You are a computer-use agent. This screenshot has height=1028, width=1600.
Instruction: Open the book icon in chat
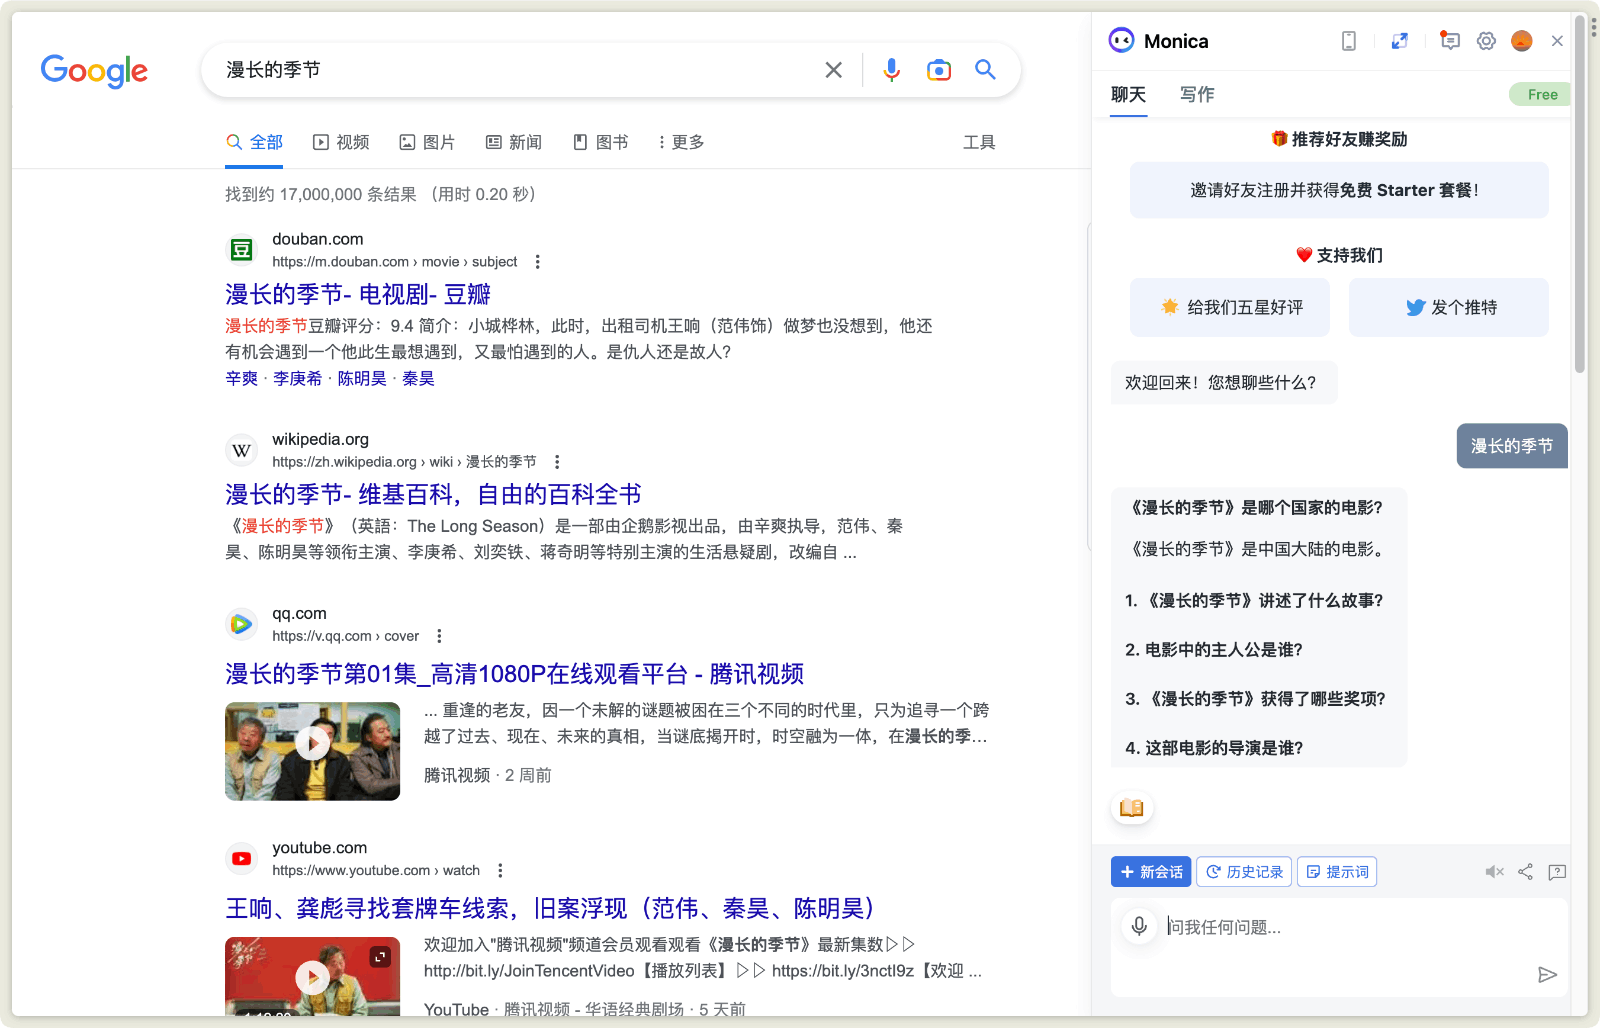(1132, 808)
